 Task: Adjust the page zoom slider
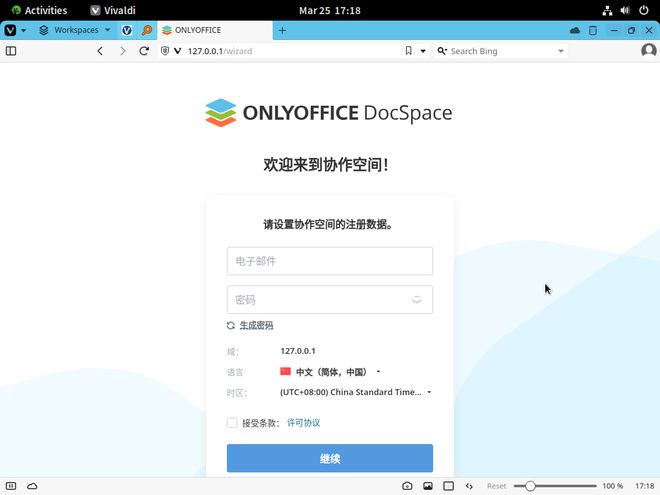click(x=555, y=486)
